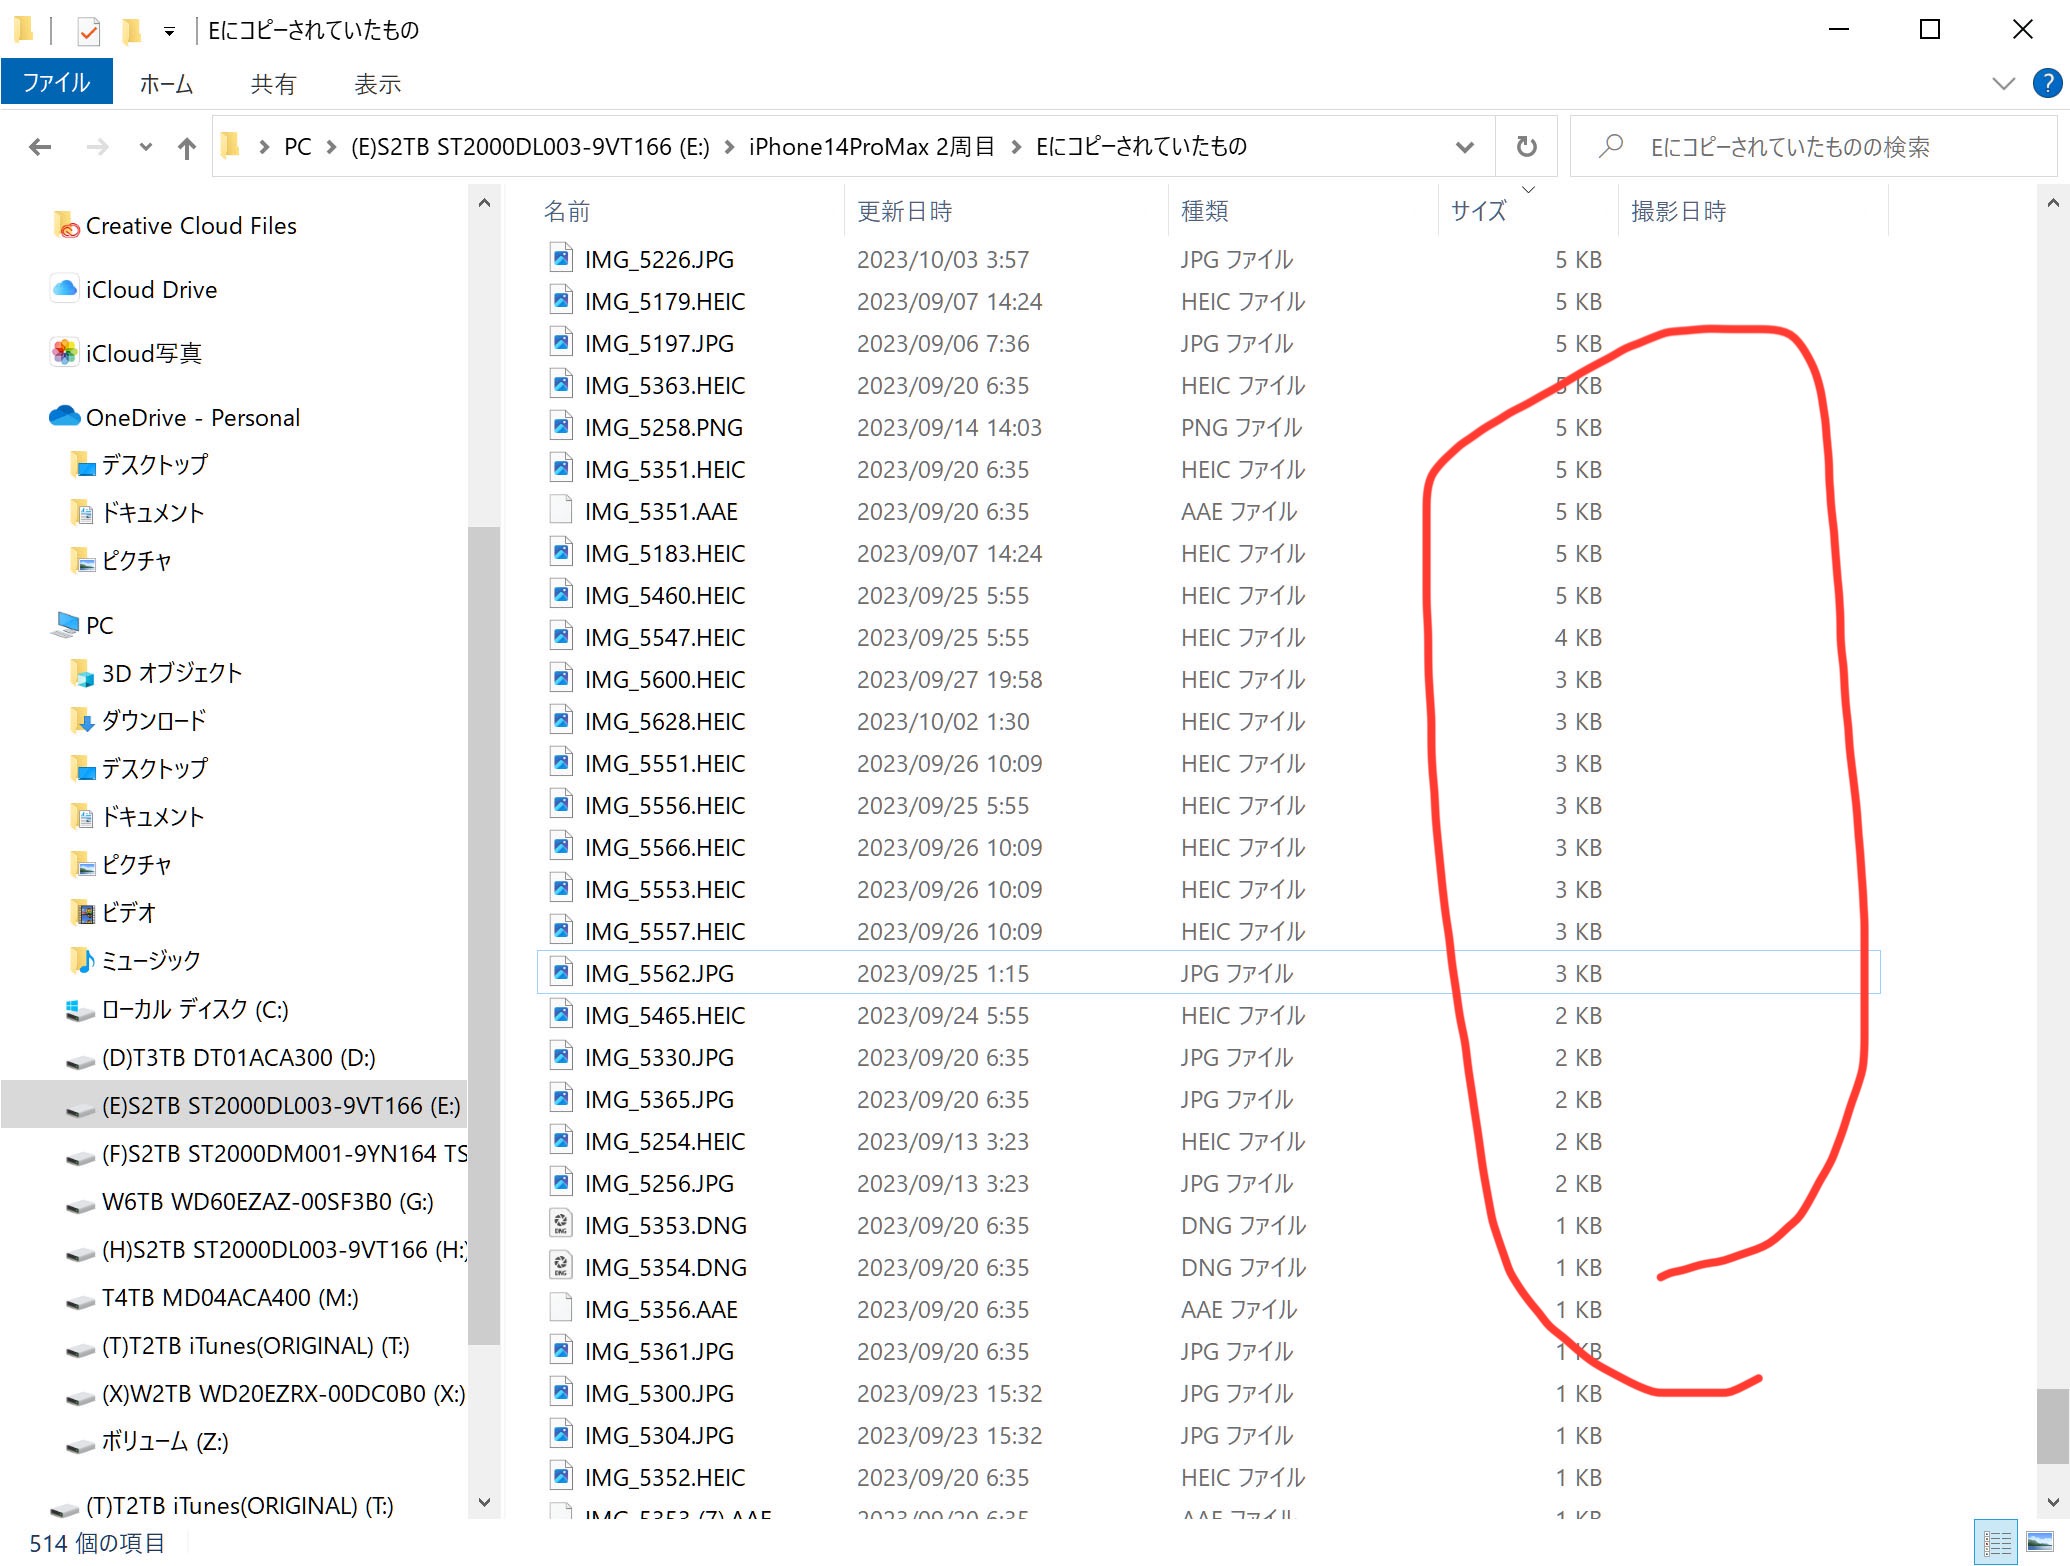Open the ファイル tab
Screen dimensions: 2070x1566
click(56, 83)
